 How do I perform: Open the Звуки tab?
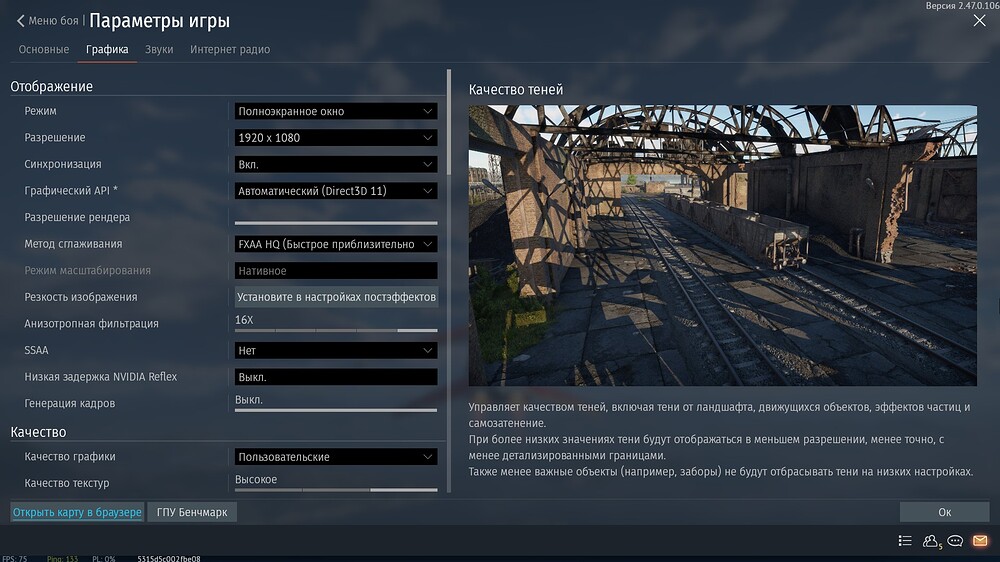pos(159,49)
